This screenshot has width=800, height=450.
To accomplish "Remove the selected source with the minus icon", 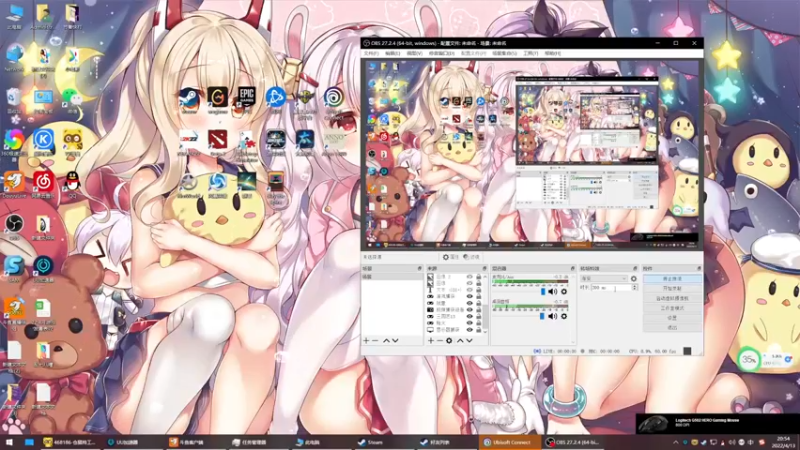I will click(439, 340).
